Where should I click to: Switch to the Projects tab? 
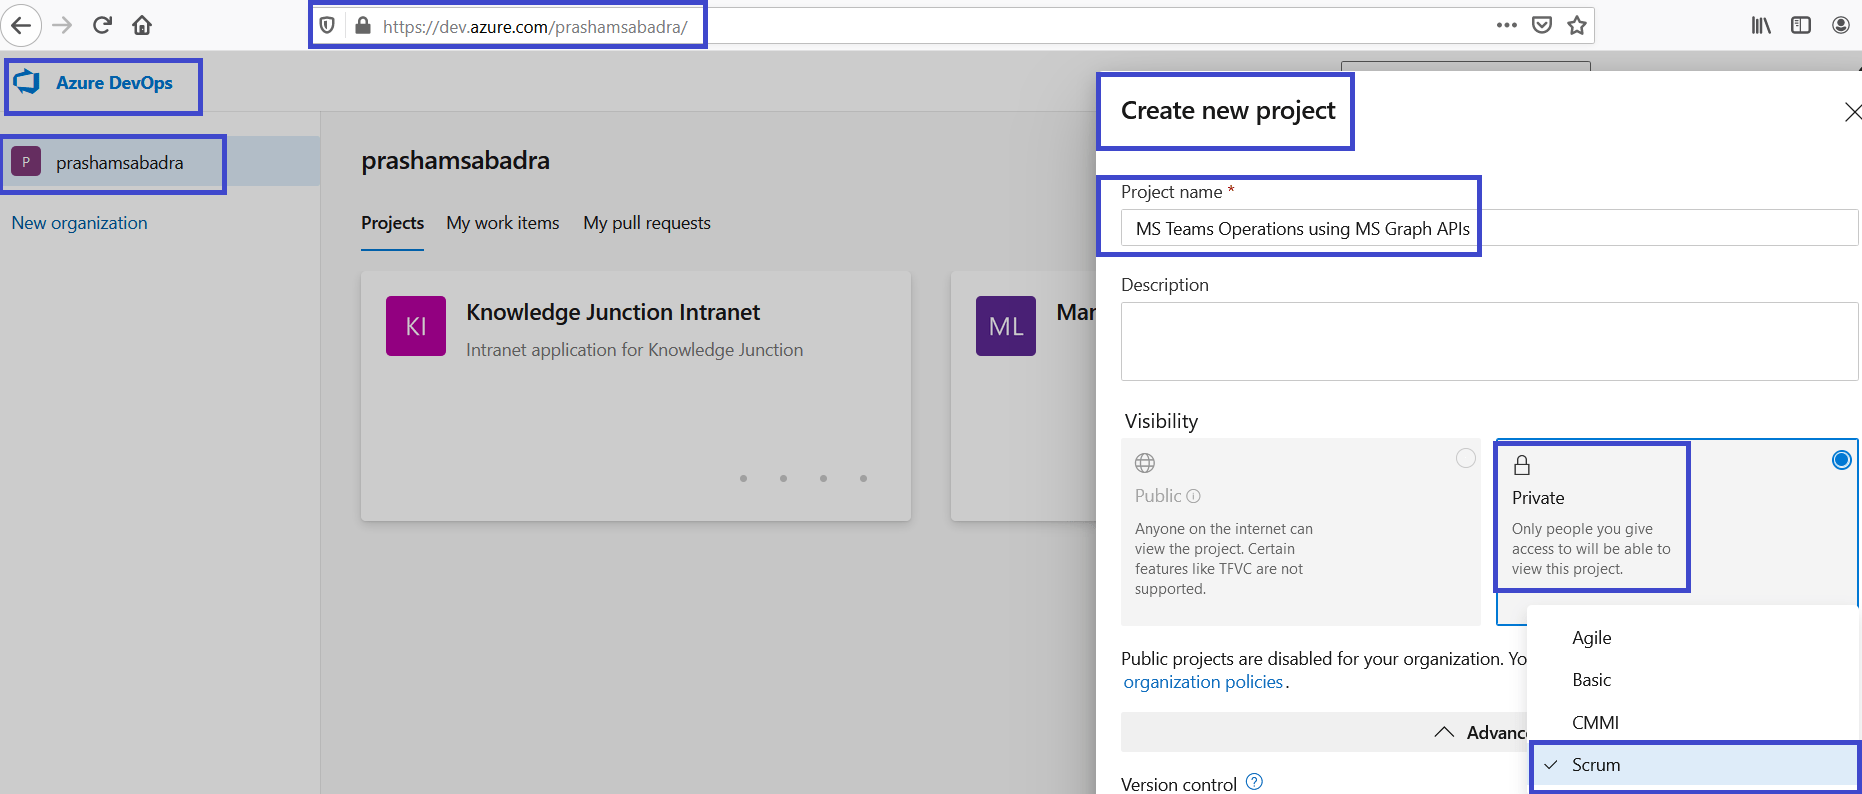(x=393, y=223)
